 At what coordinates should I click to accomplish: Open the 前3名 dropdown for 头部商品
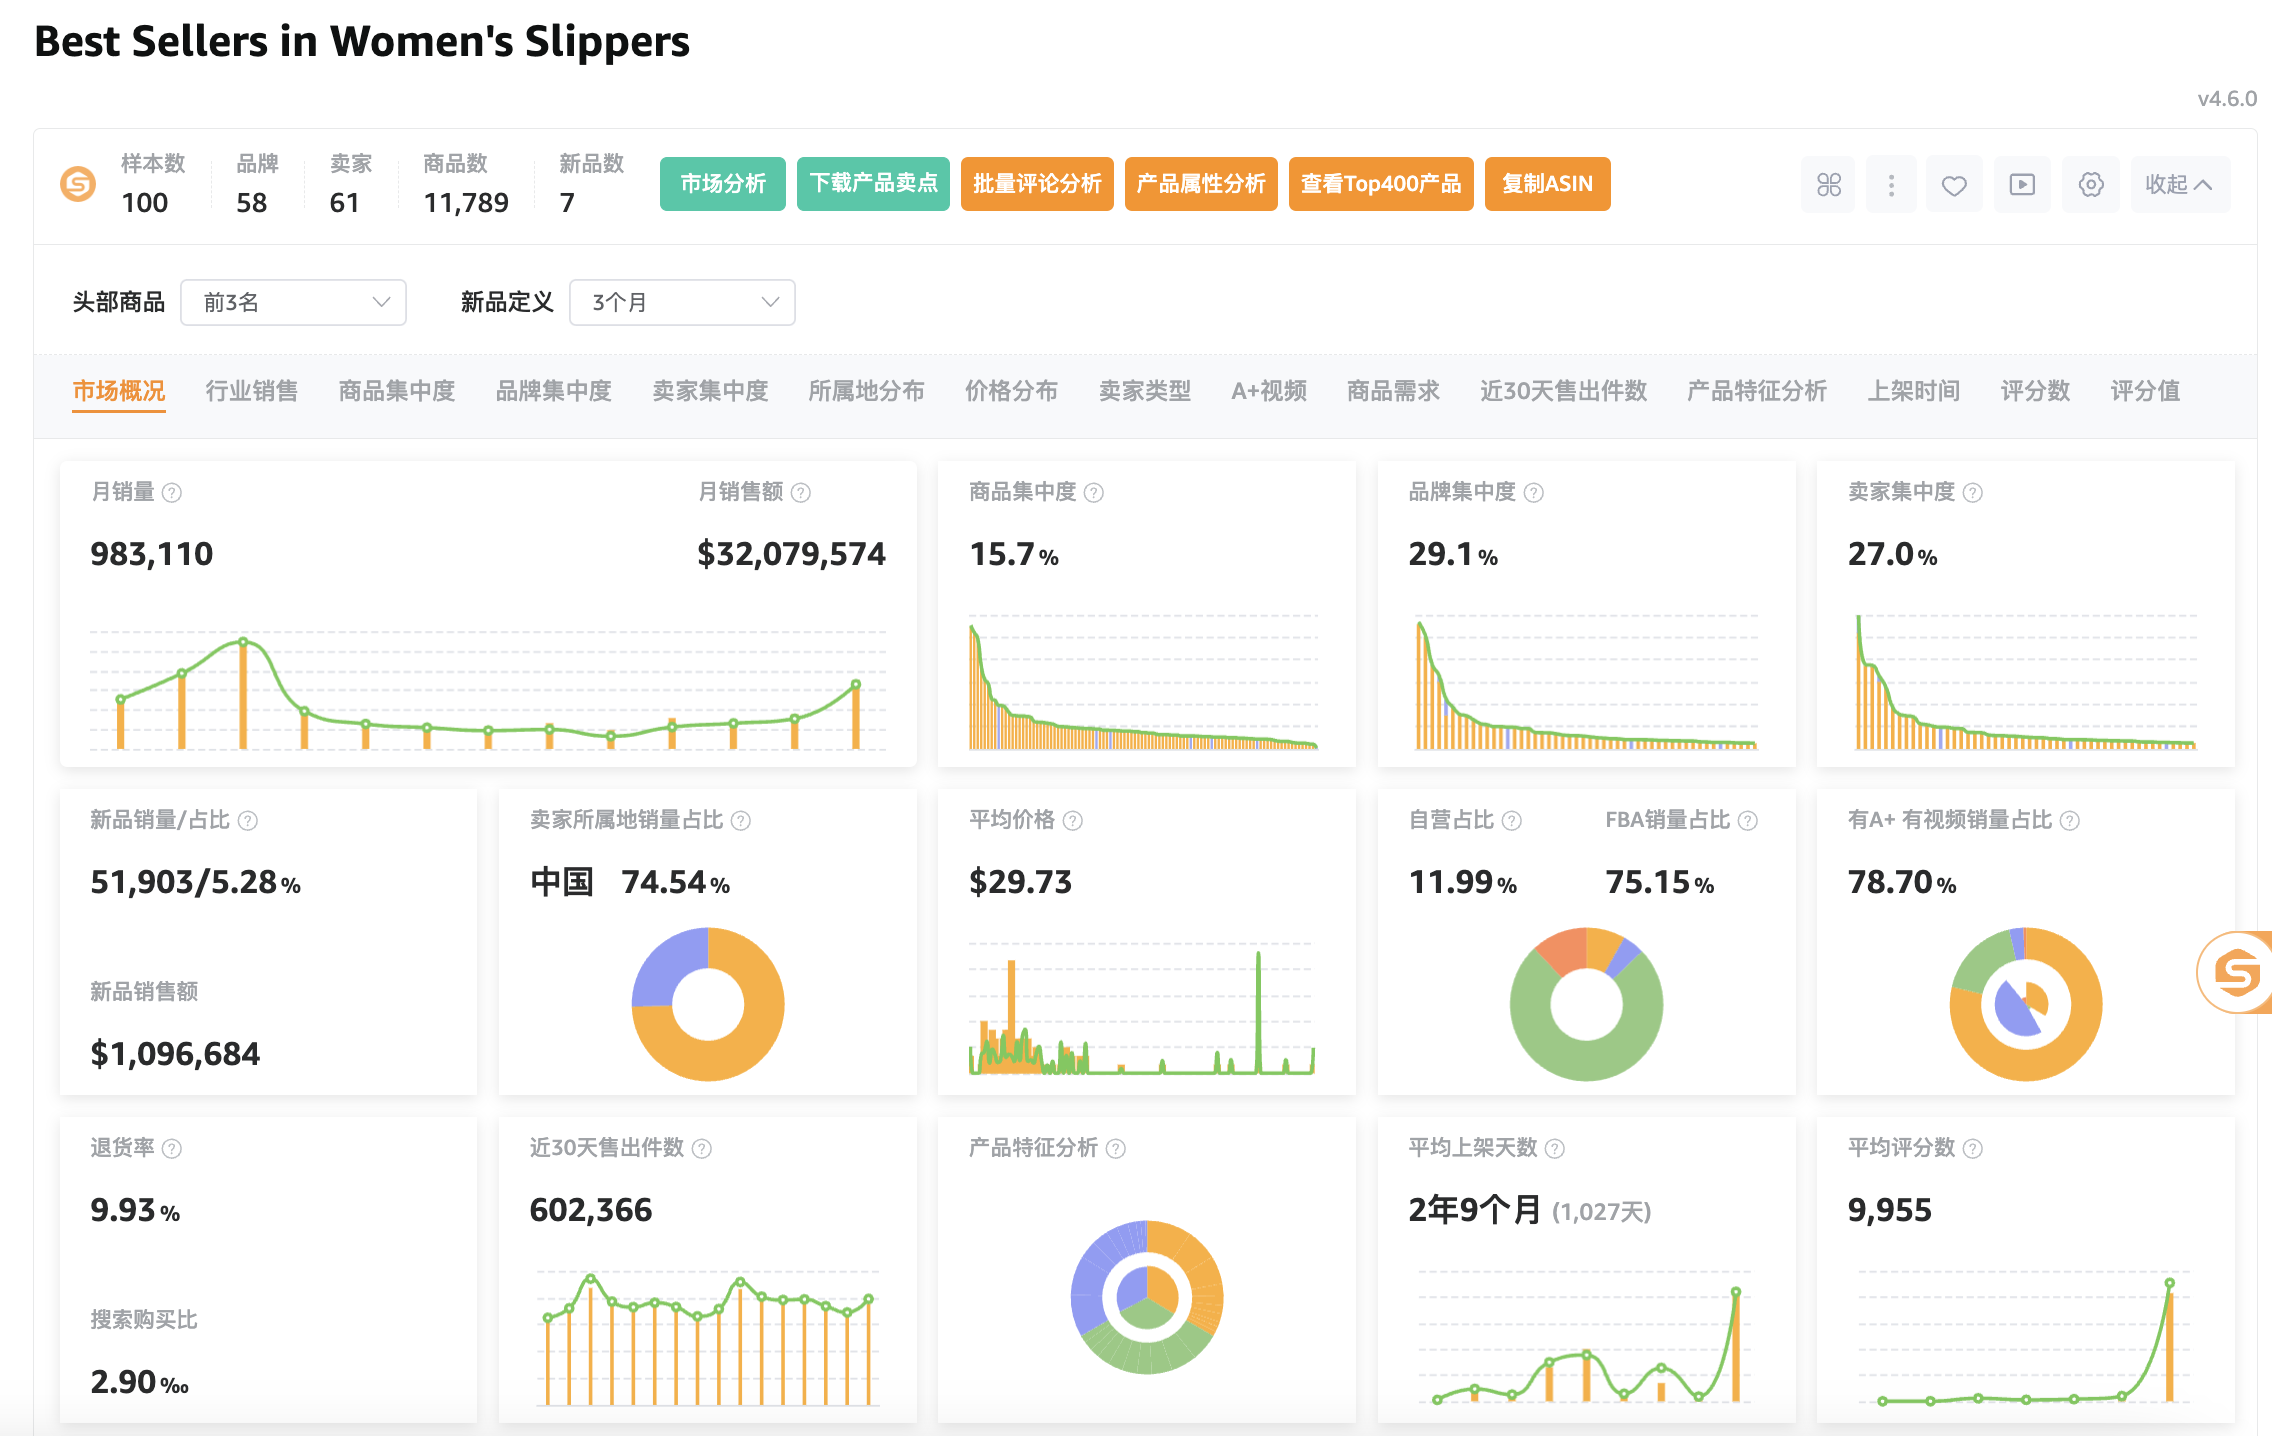coord(293,302)
